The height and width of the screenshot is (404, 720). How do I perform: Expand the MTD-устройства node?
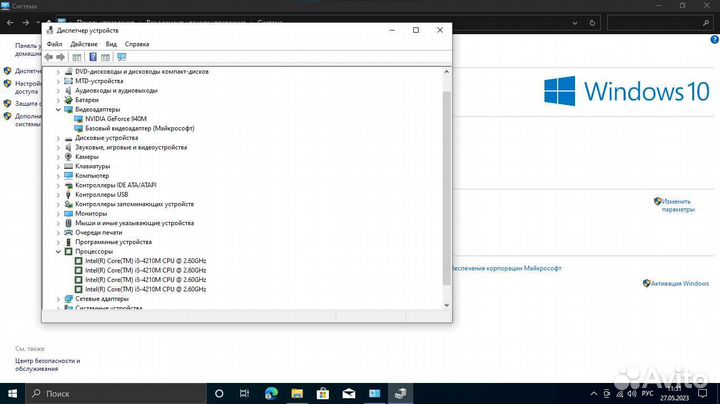point(58,81)
